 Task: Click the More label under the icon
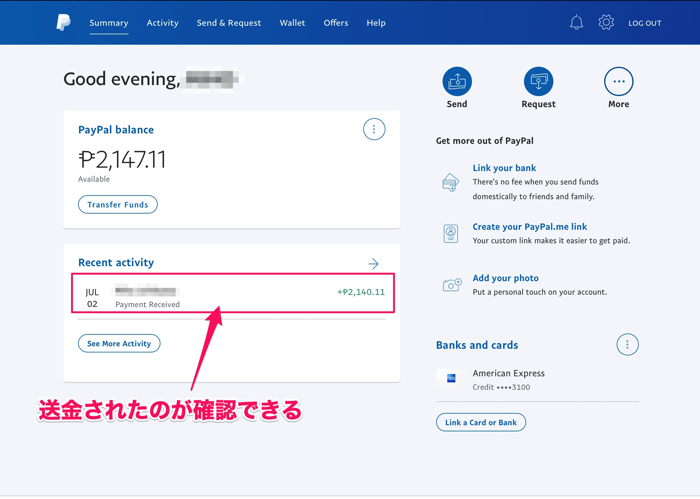(618, 104)
